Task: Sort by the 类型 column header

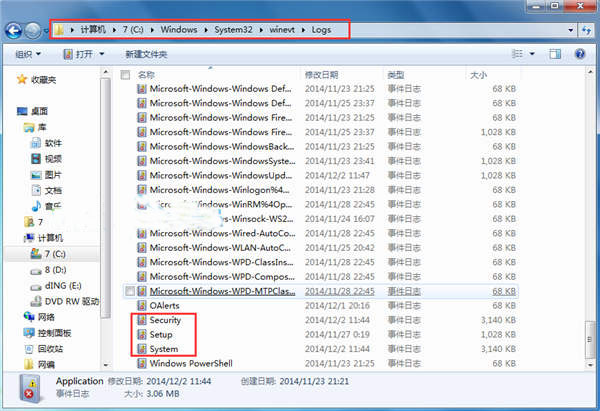Action: 396,75
